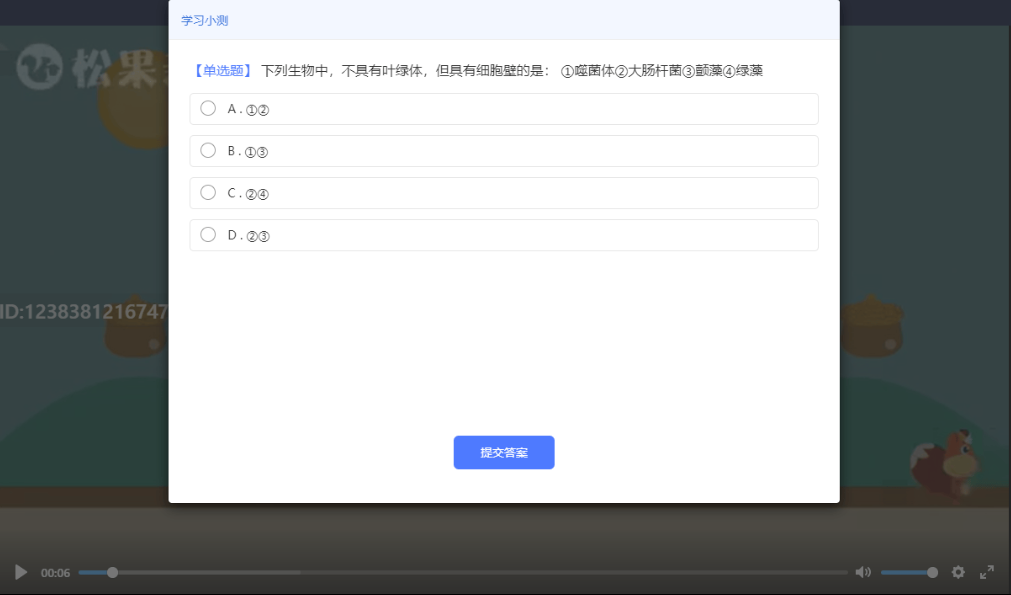Select answer option B ①③
Screen dimensions: 1011x595
(x=207, y=150)
